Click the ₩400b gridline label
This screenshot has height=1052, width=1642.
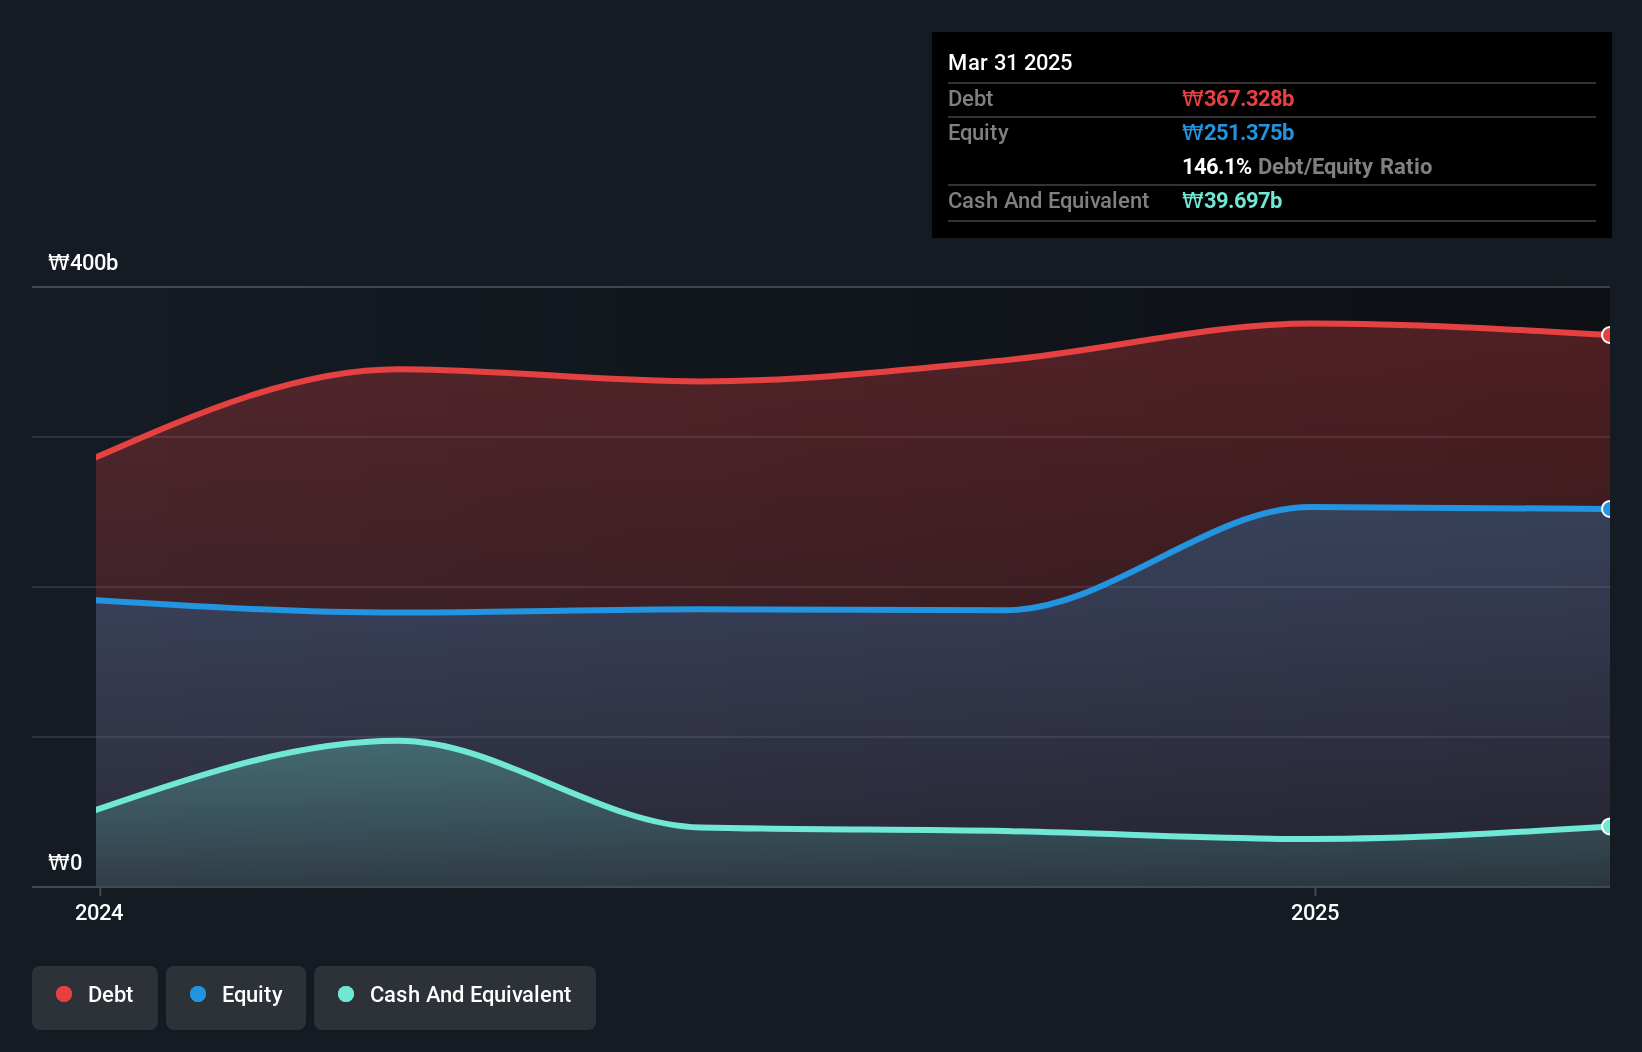84,263
